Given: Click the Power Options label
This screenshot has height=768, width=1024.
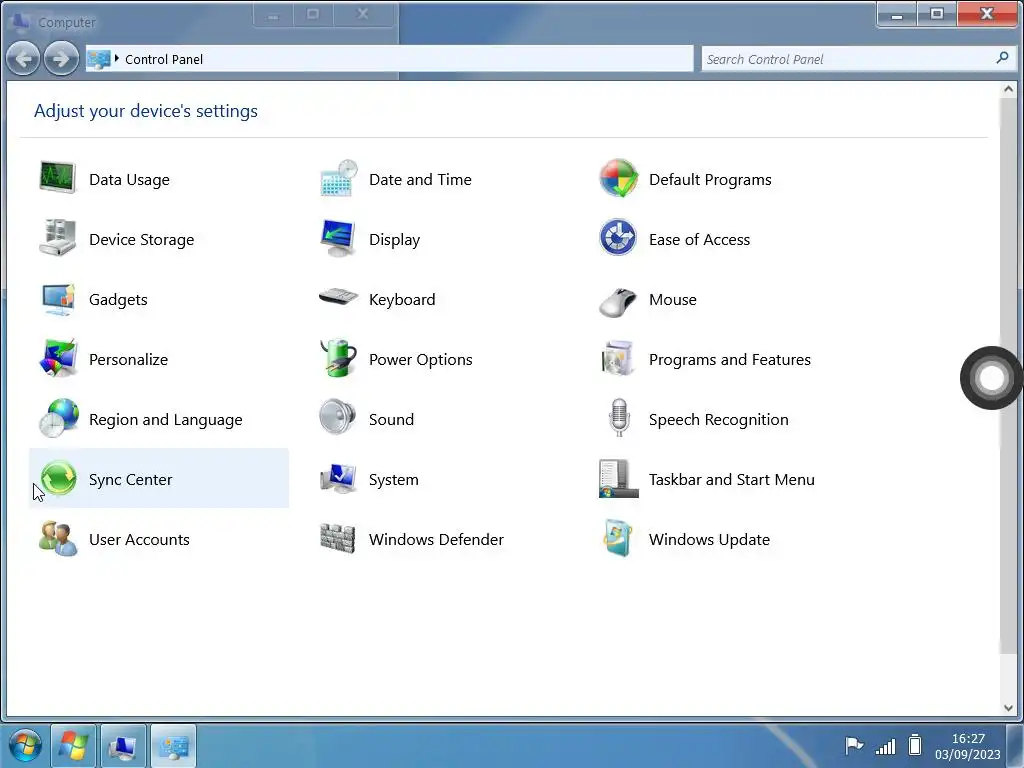Looking at the screenshot, I should (x=421, y=360).
